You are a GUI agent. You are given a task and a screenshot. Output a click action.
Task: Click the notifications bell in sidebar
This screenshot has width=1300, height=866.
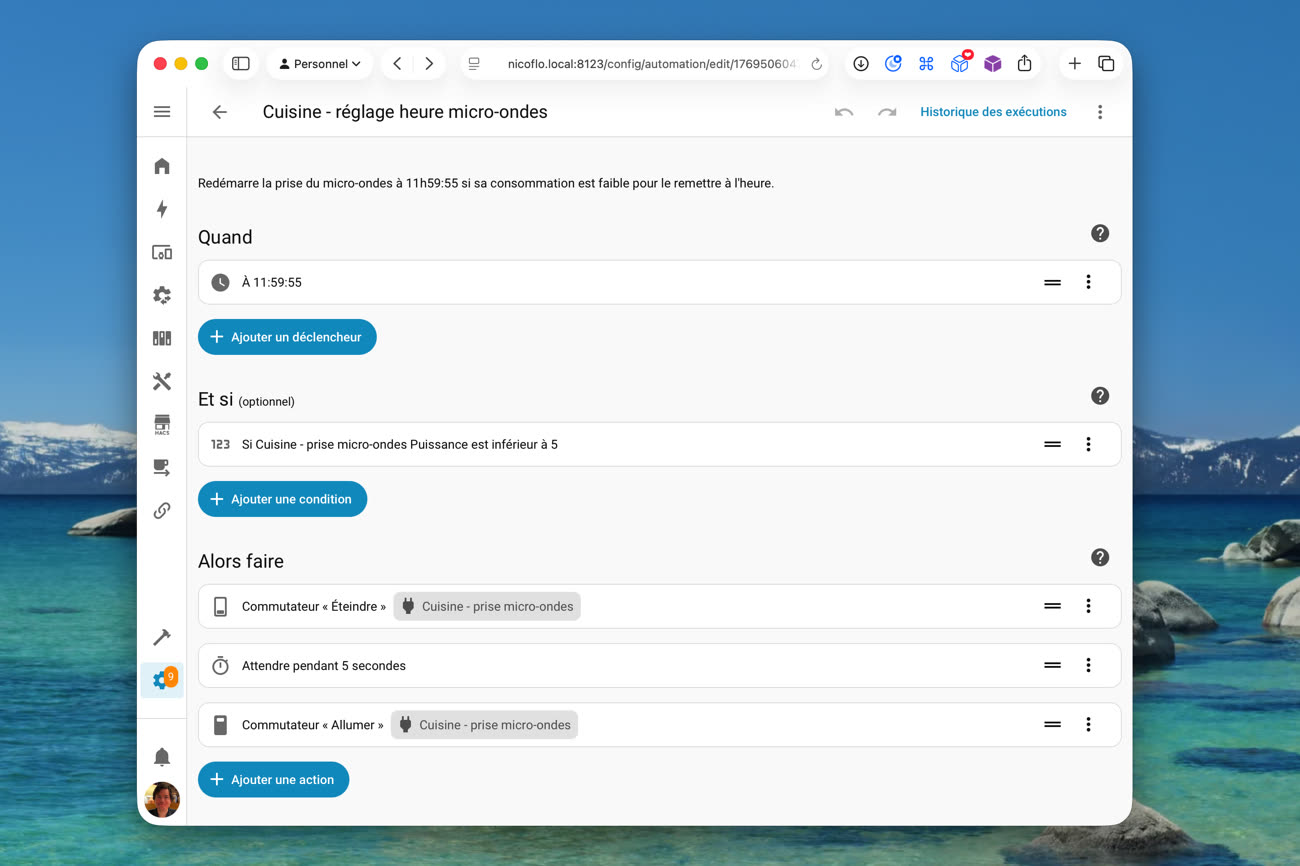click(x=162, y=757)
